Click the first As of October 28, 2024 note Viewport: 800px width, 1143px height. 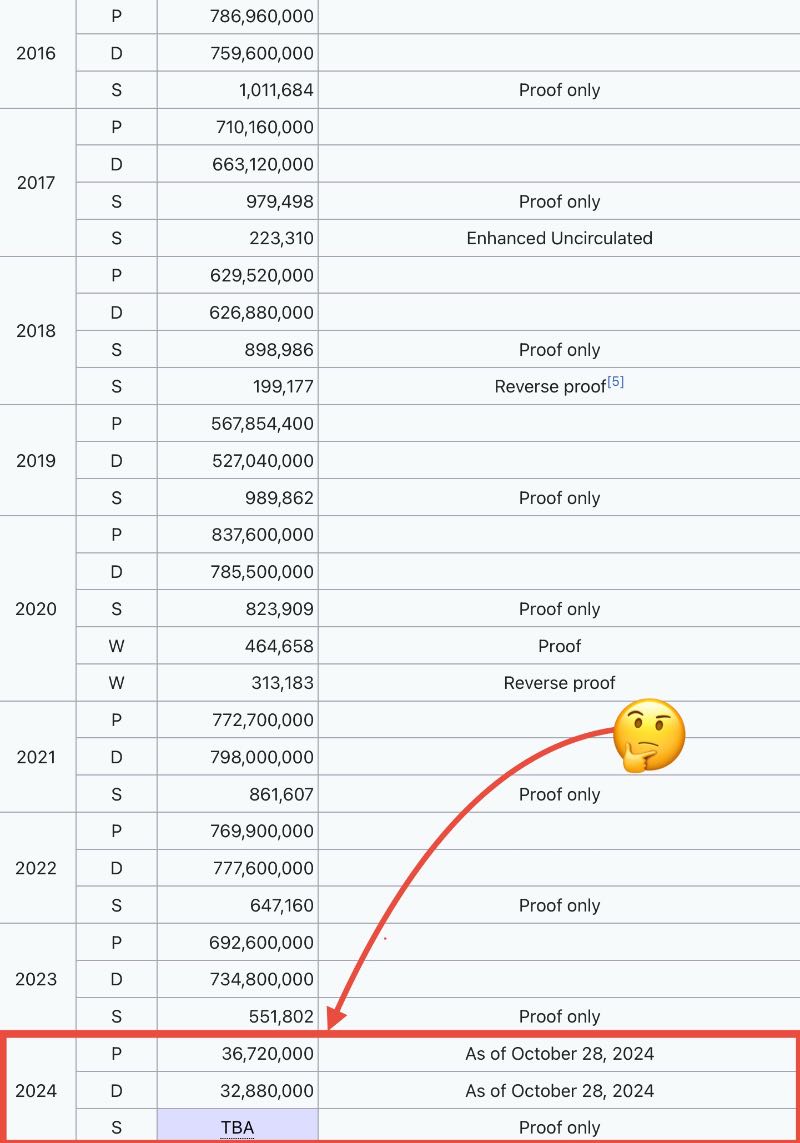point(559,1053)
